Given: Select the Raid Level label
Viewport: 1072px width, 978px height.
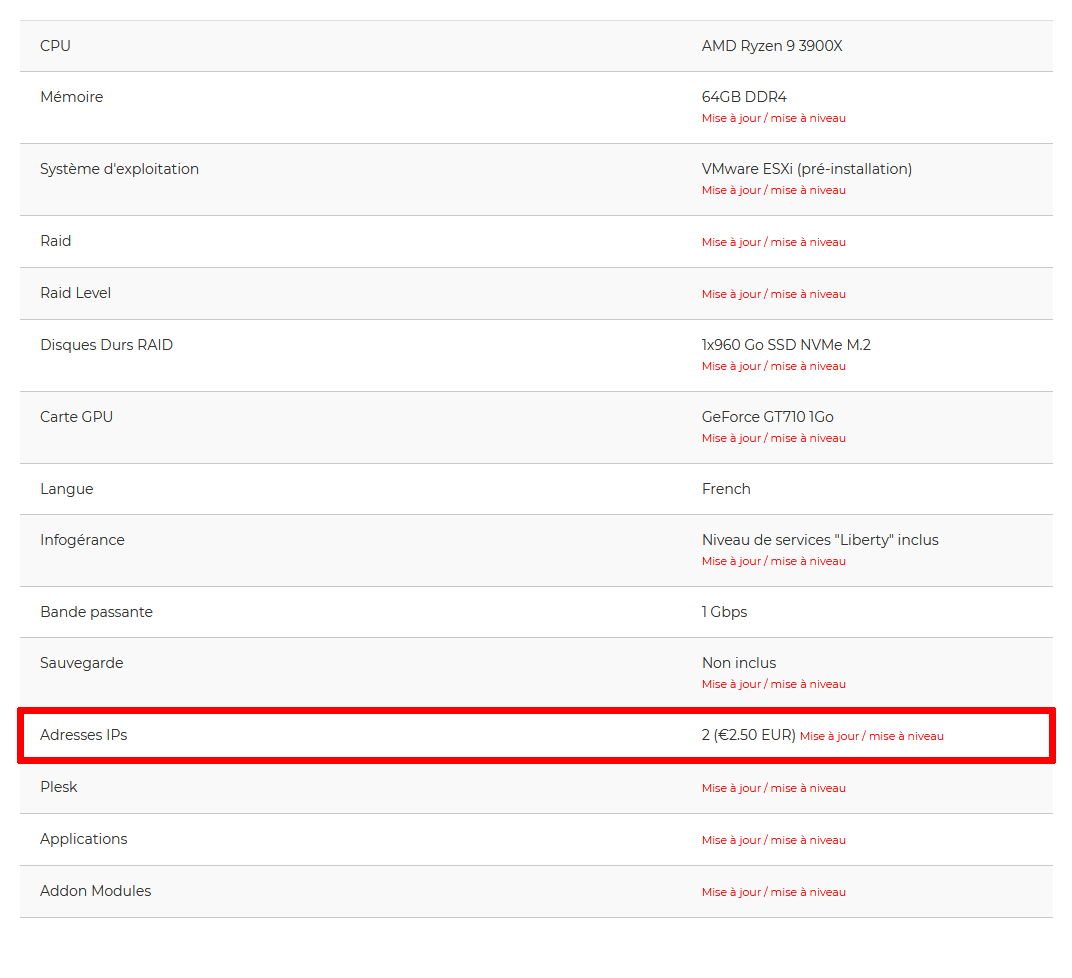Looking at the screenshot, I should click(75, 293).
